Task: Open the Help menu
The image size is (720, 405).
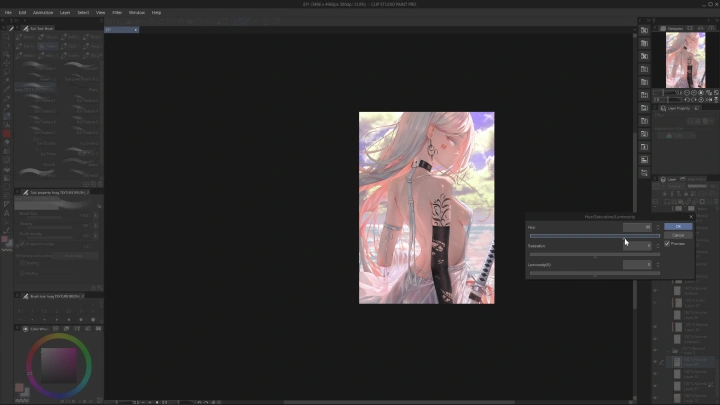Action: (156, 12)
